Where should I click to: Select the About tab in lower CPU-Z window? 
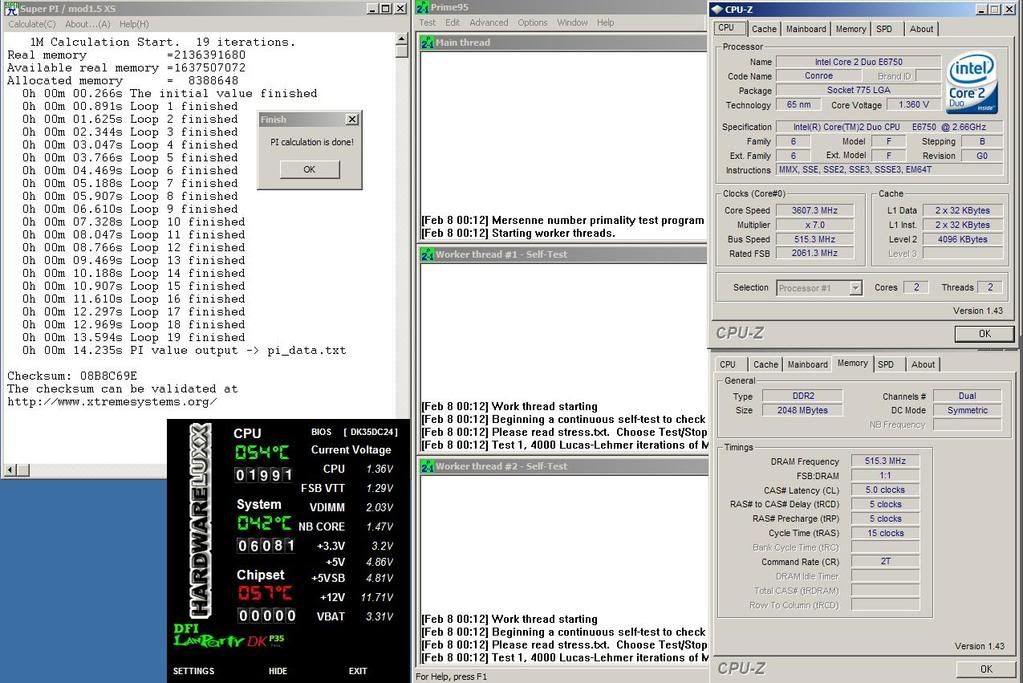[923, 365]
